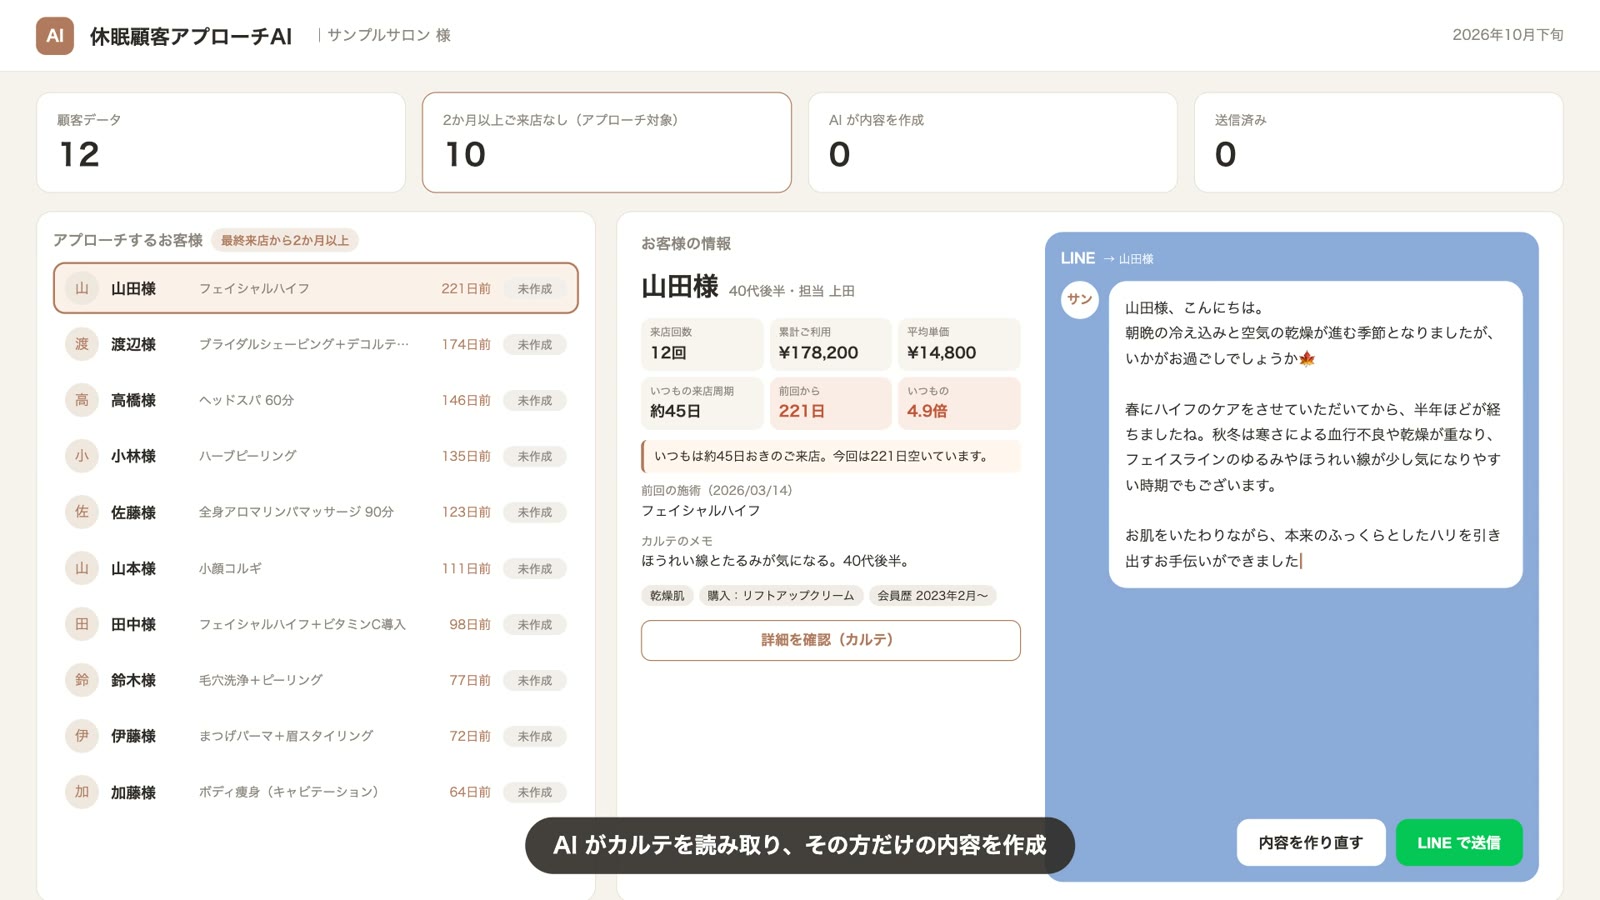
Task: Select the 渡辺様 customer row
Action: [x=316, y=344]
